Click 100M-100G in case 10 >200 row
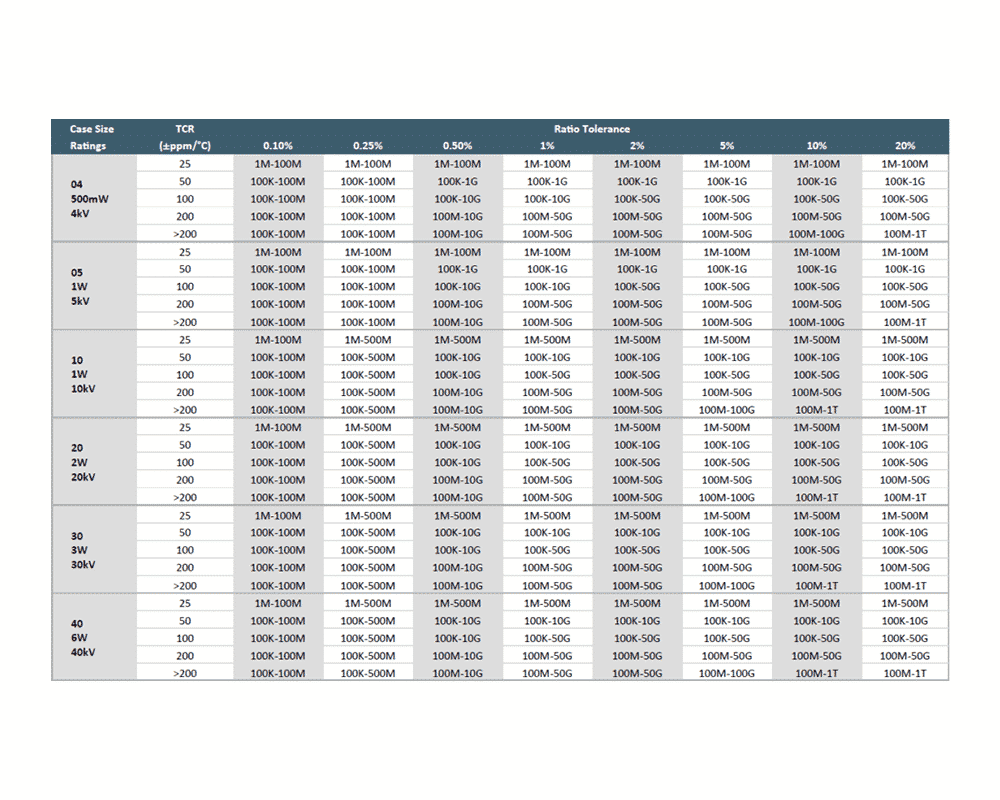The width and height of the screenshot is (1000, 800). point(727,410)
